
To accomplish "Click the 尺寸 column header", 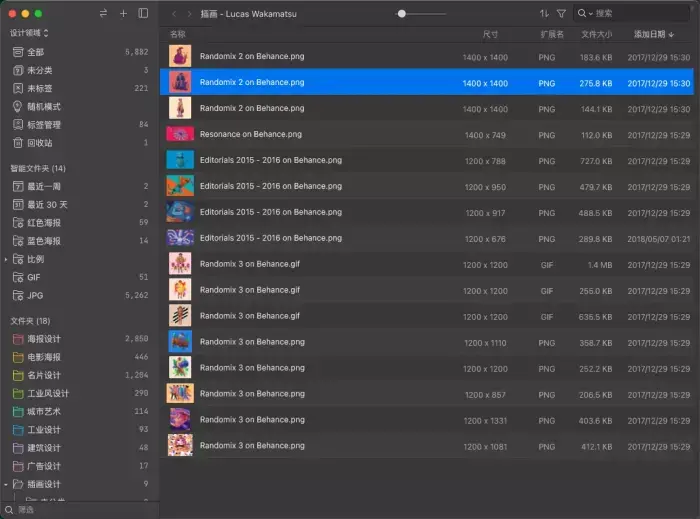I will coord(490,34).
